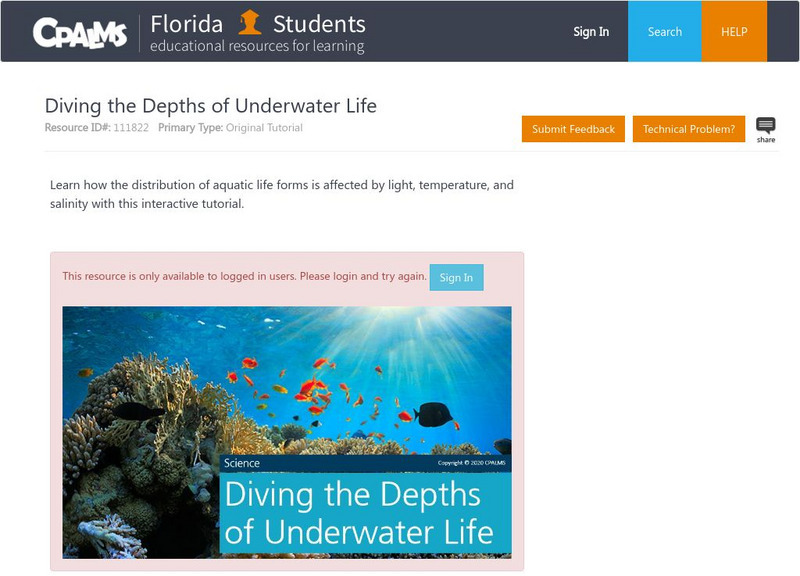Click the share speech bubble icon

pyautogui.click(x=765, y=127)
